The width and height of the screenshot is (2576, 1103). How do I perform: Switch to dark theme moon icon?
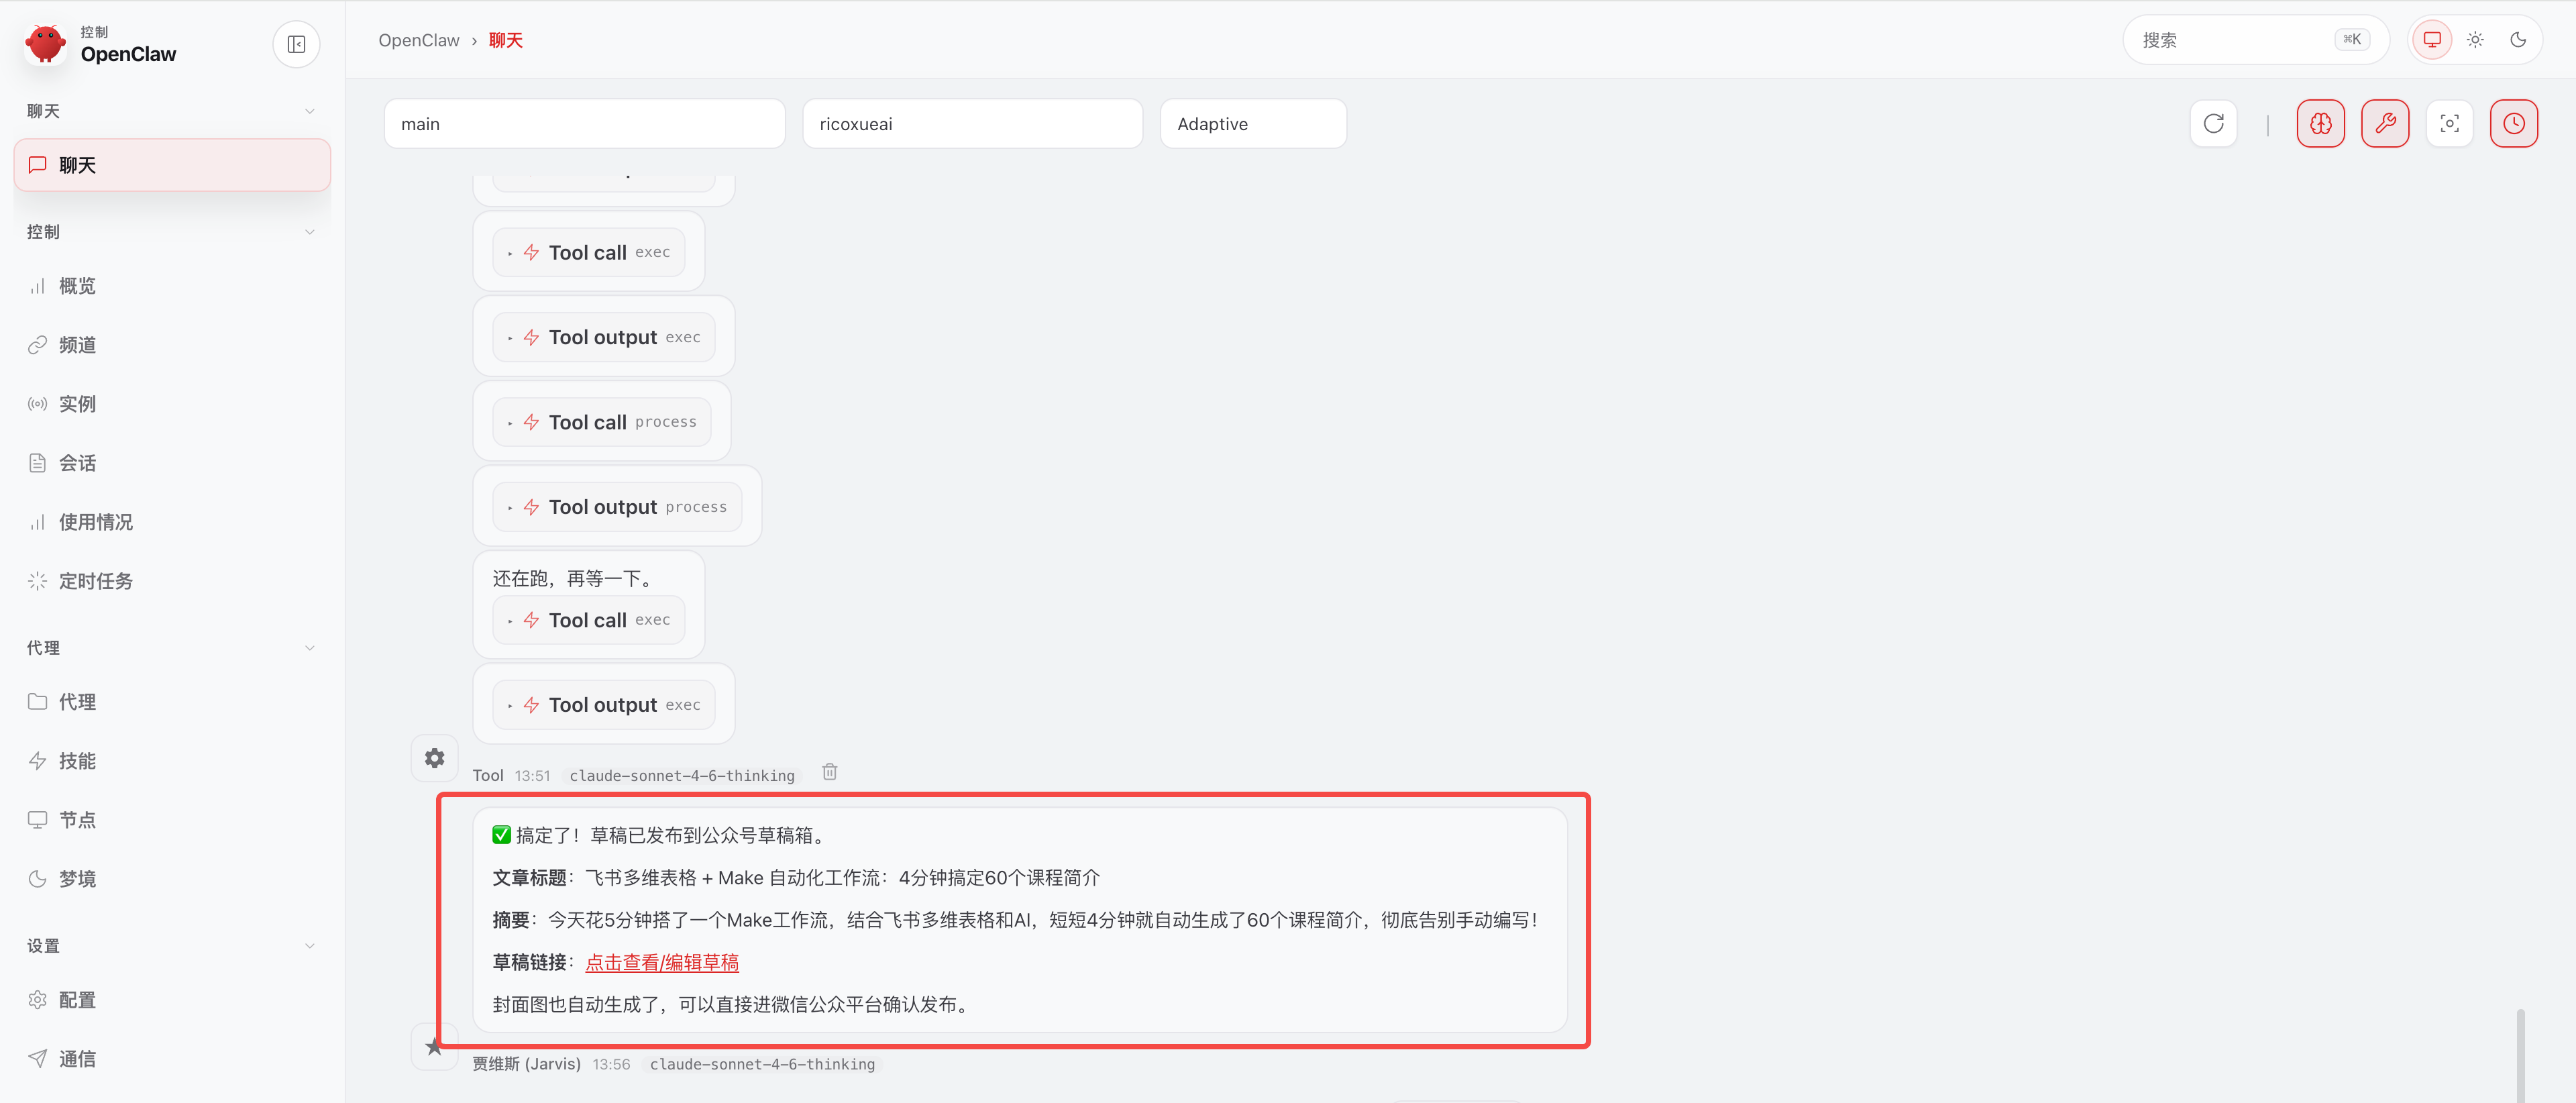coord(2518,40)
